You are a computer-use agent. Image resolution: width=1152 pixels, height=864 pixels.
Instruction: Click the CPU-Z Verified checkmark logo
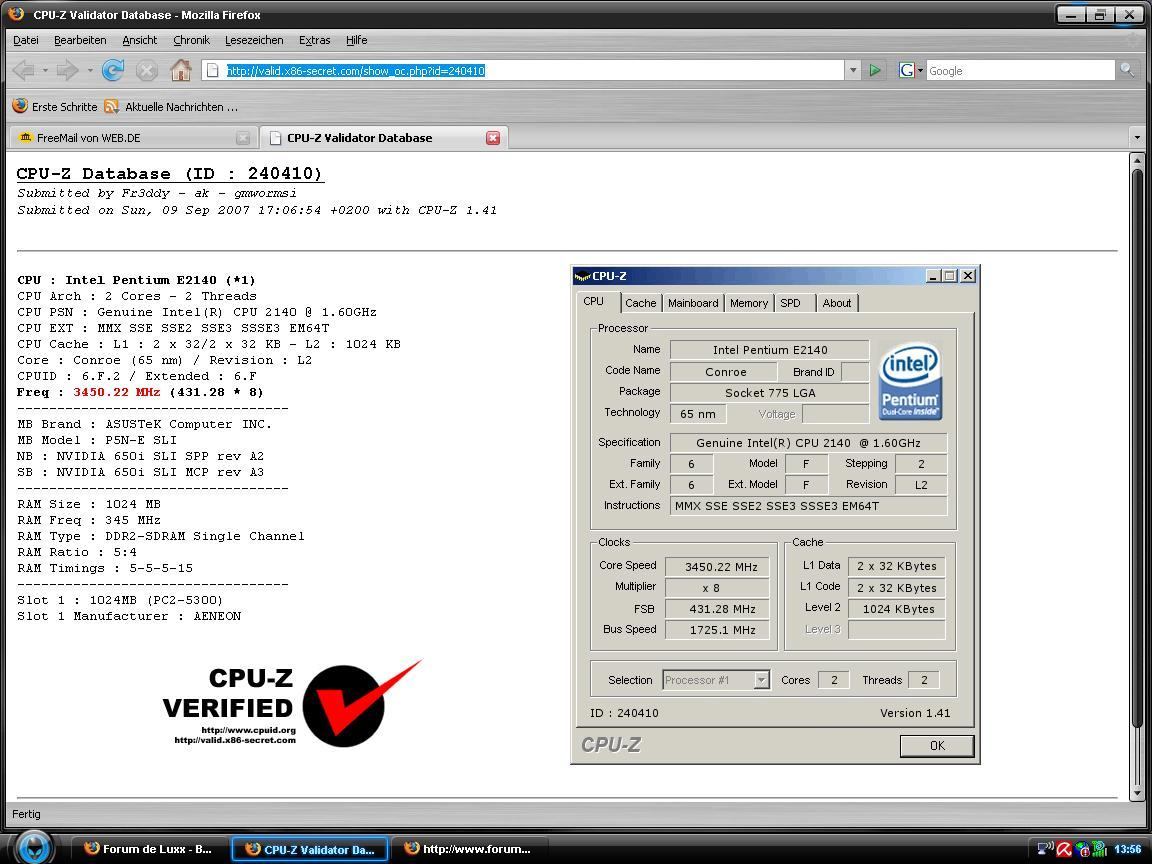[x=292, y=703]
